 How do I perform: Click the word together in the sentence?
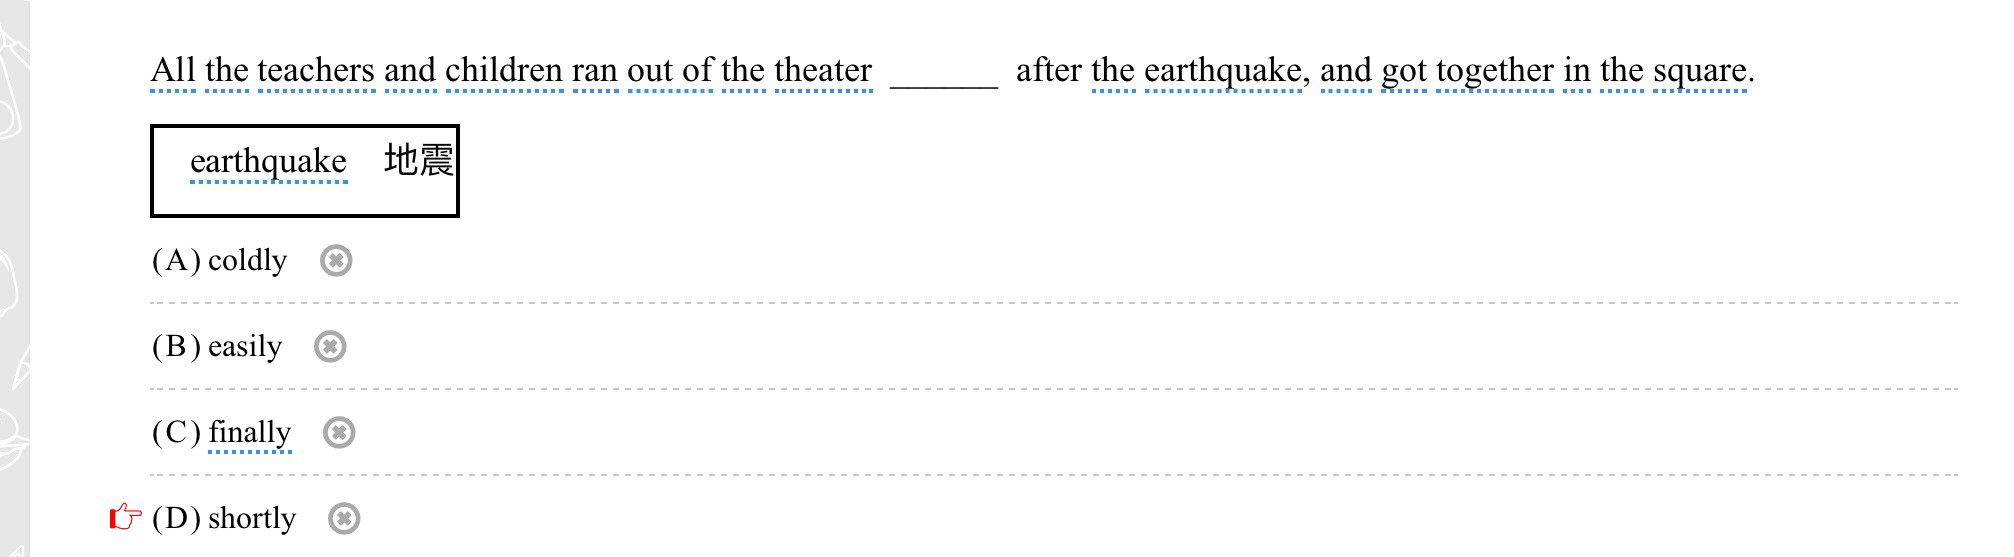(1495, 70)
